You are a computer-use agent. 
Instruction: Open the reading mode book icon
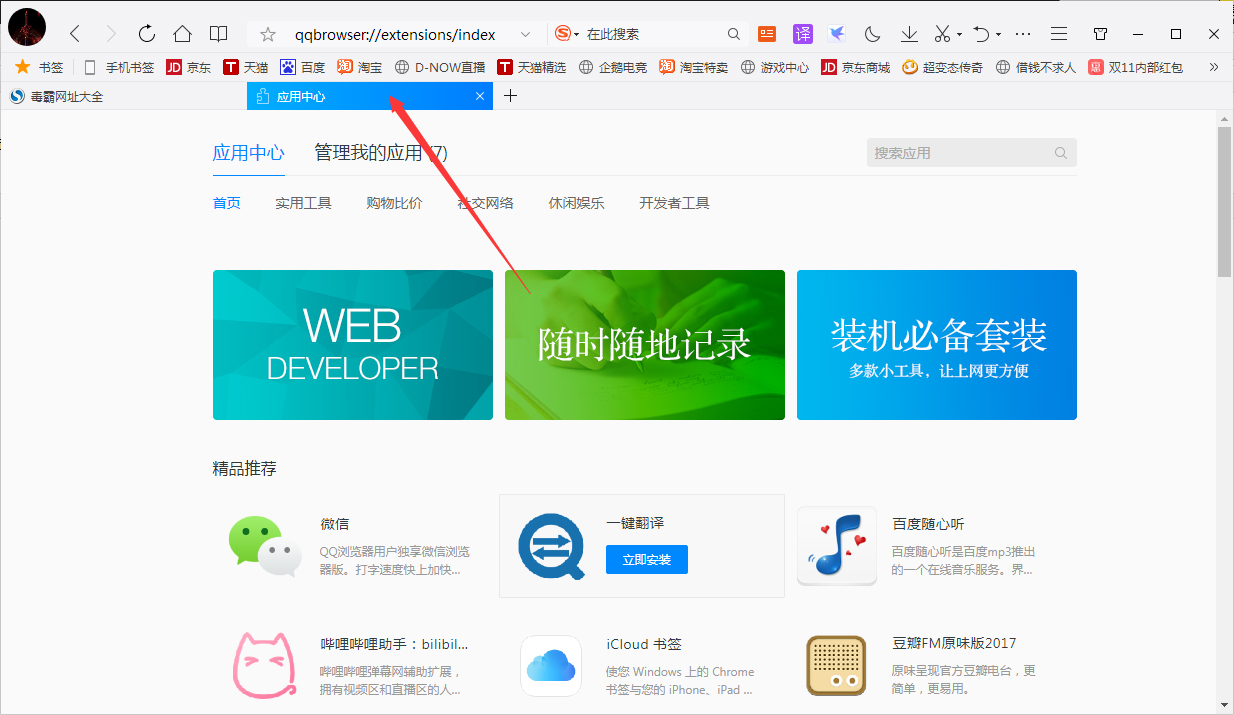[218, 33]
